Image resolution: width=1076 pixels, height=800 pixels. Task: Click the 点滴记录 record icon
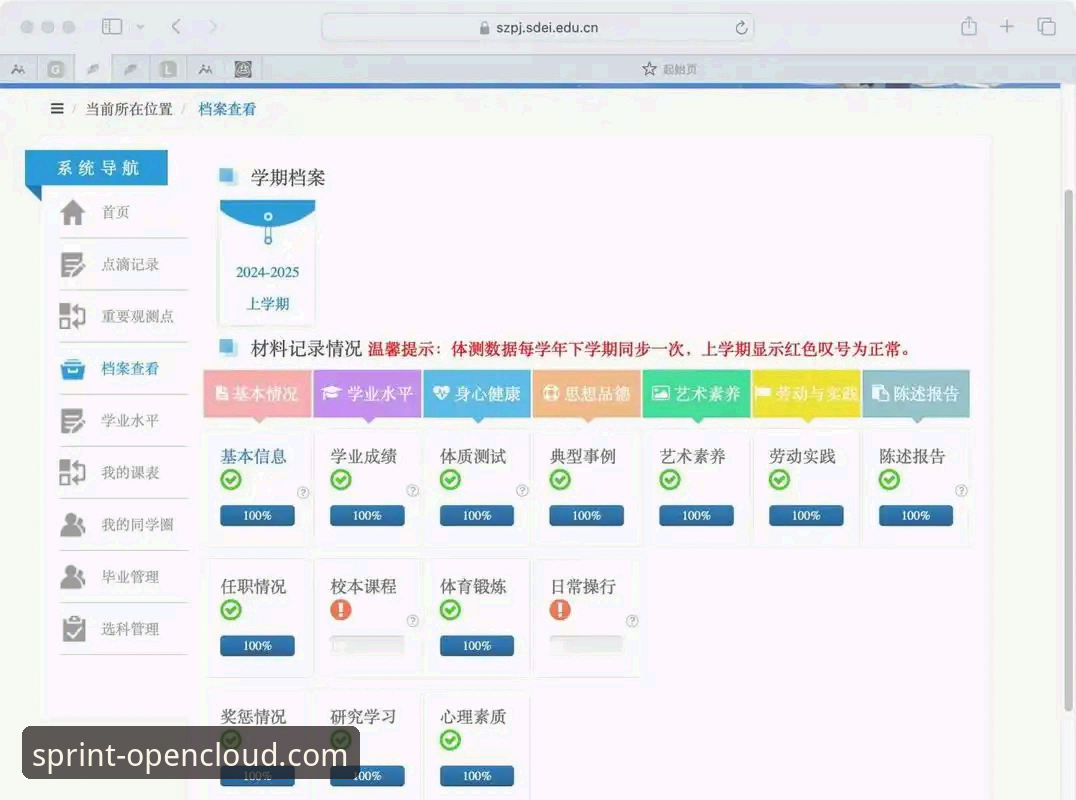click(x=74, y=264)
